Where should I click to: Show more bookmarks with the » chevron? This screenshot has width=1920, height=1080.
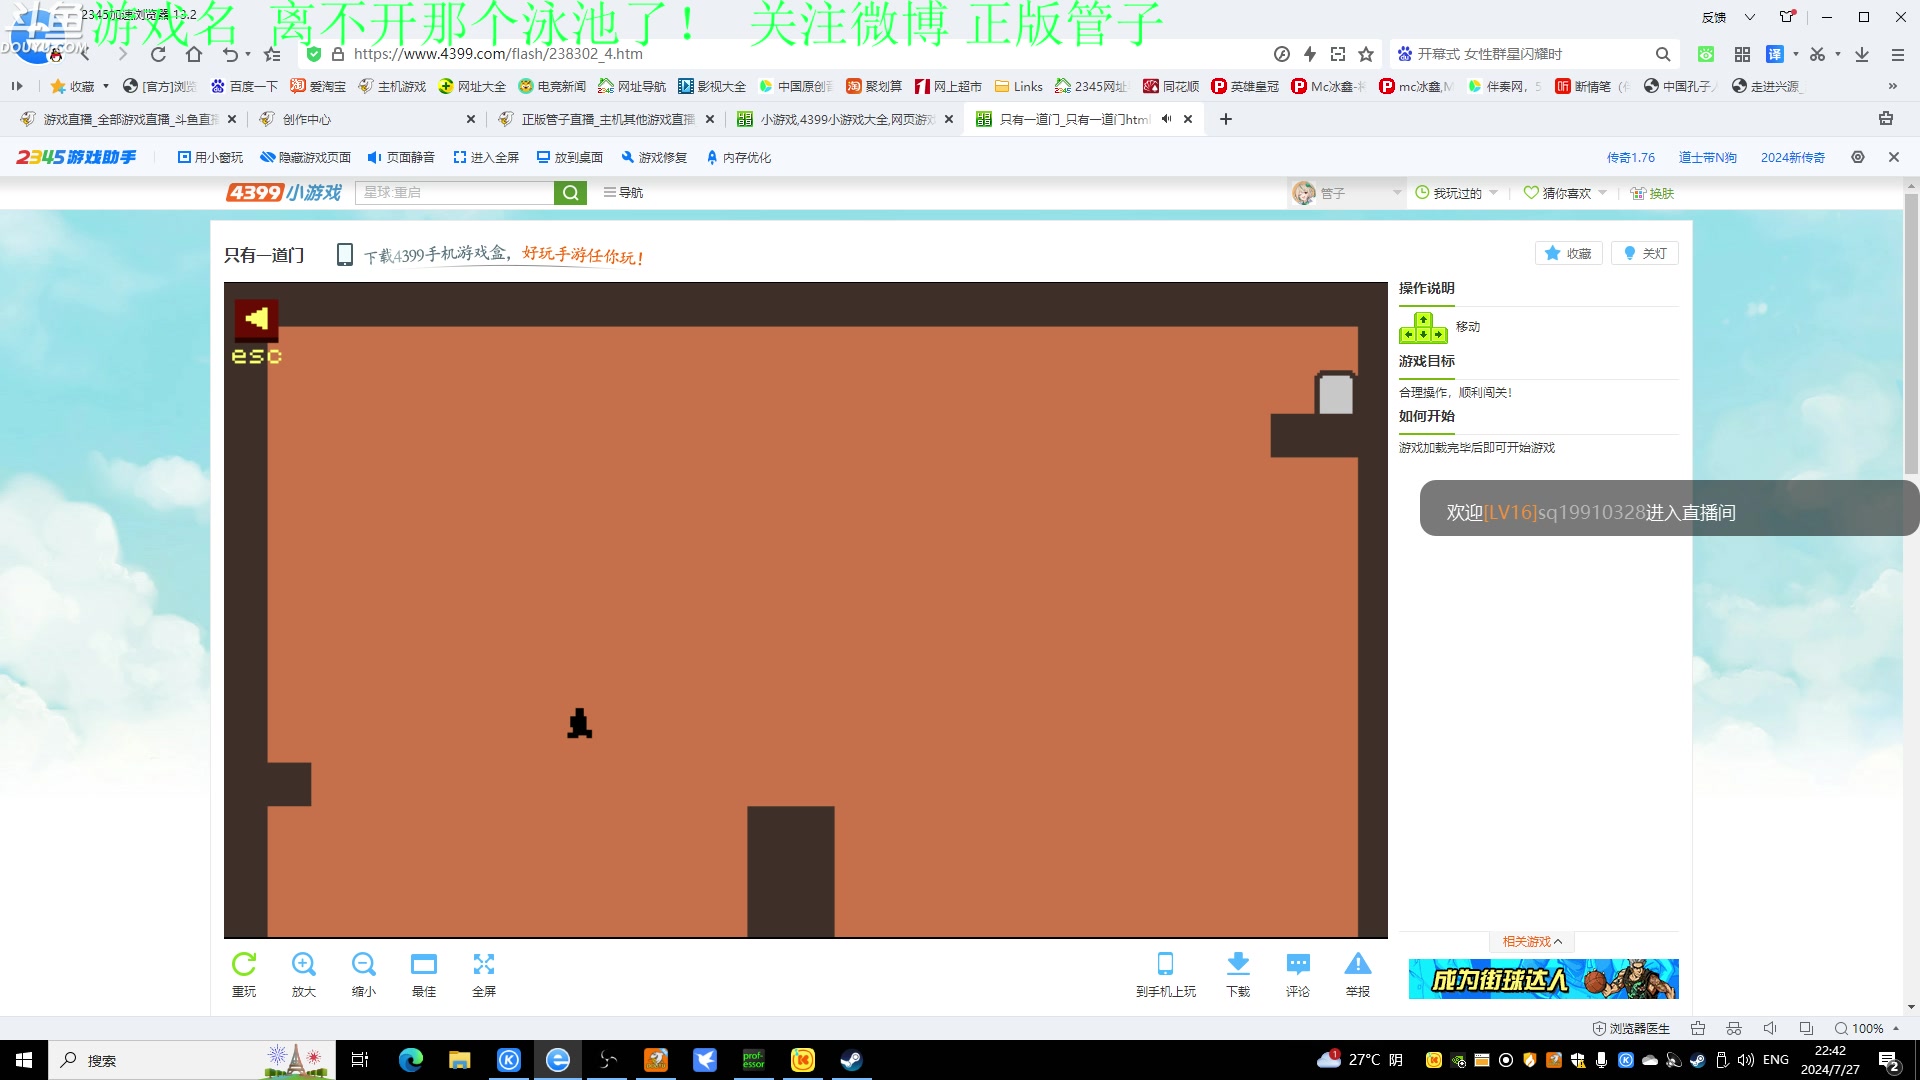[1893, 86]
